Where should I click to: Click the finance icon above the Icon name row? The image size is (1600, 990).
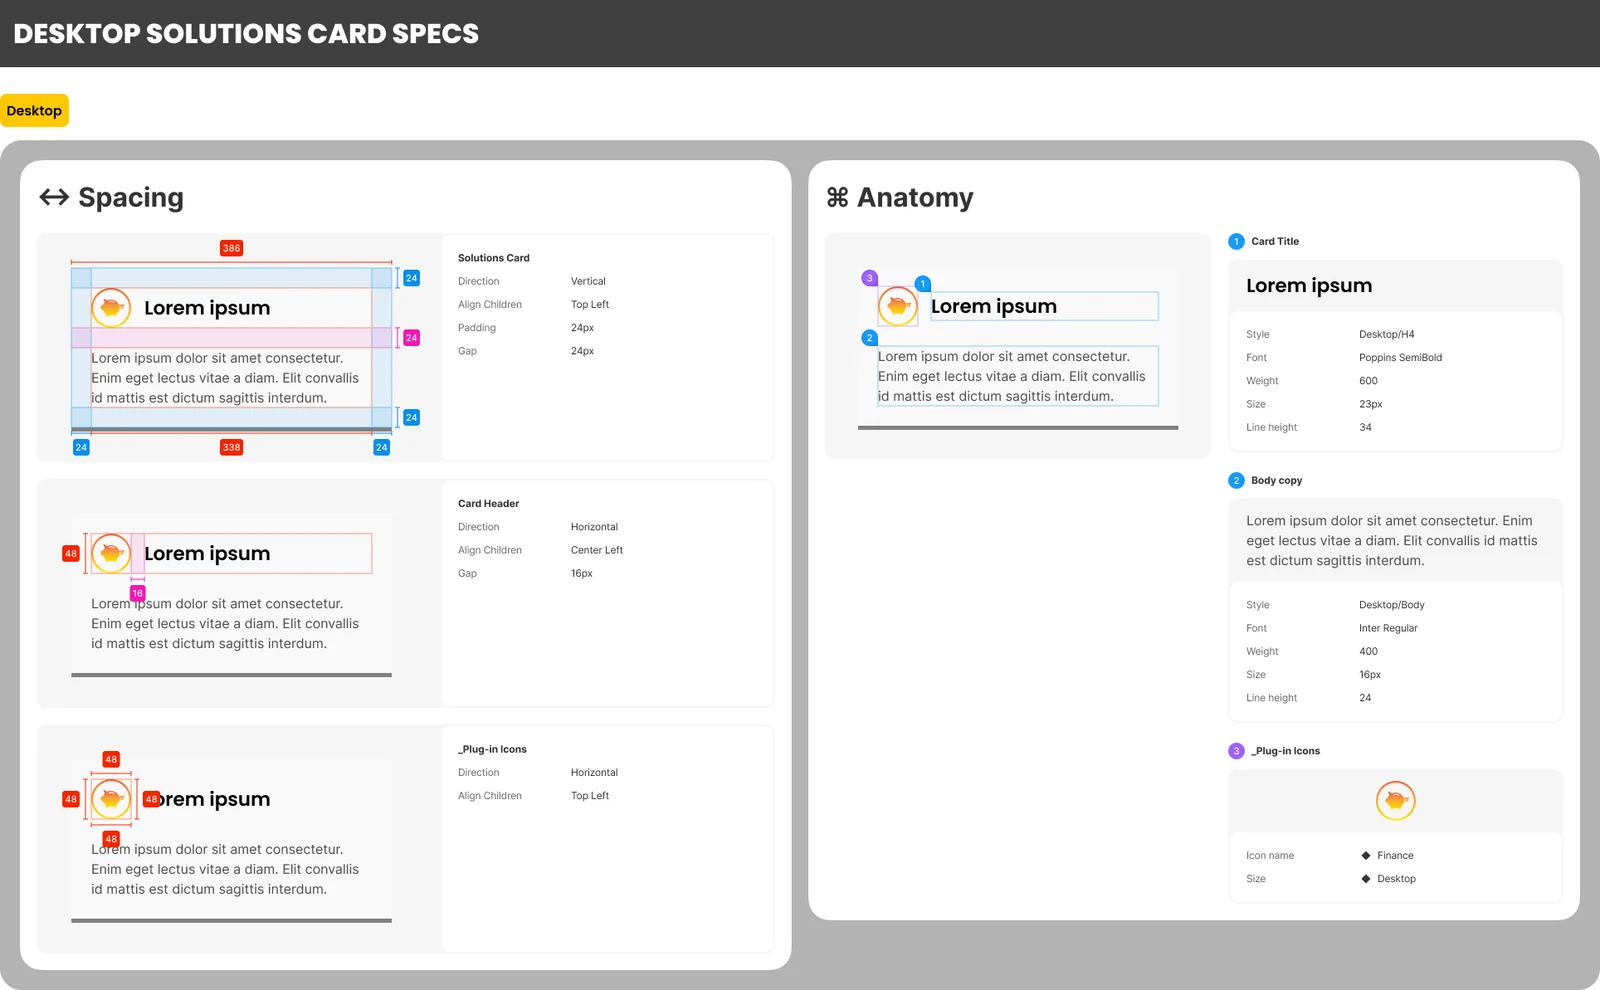click(1395, 800)
